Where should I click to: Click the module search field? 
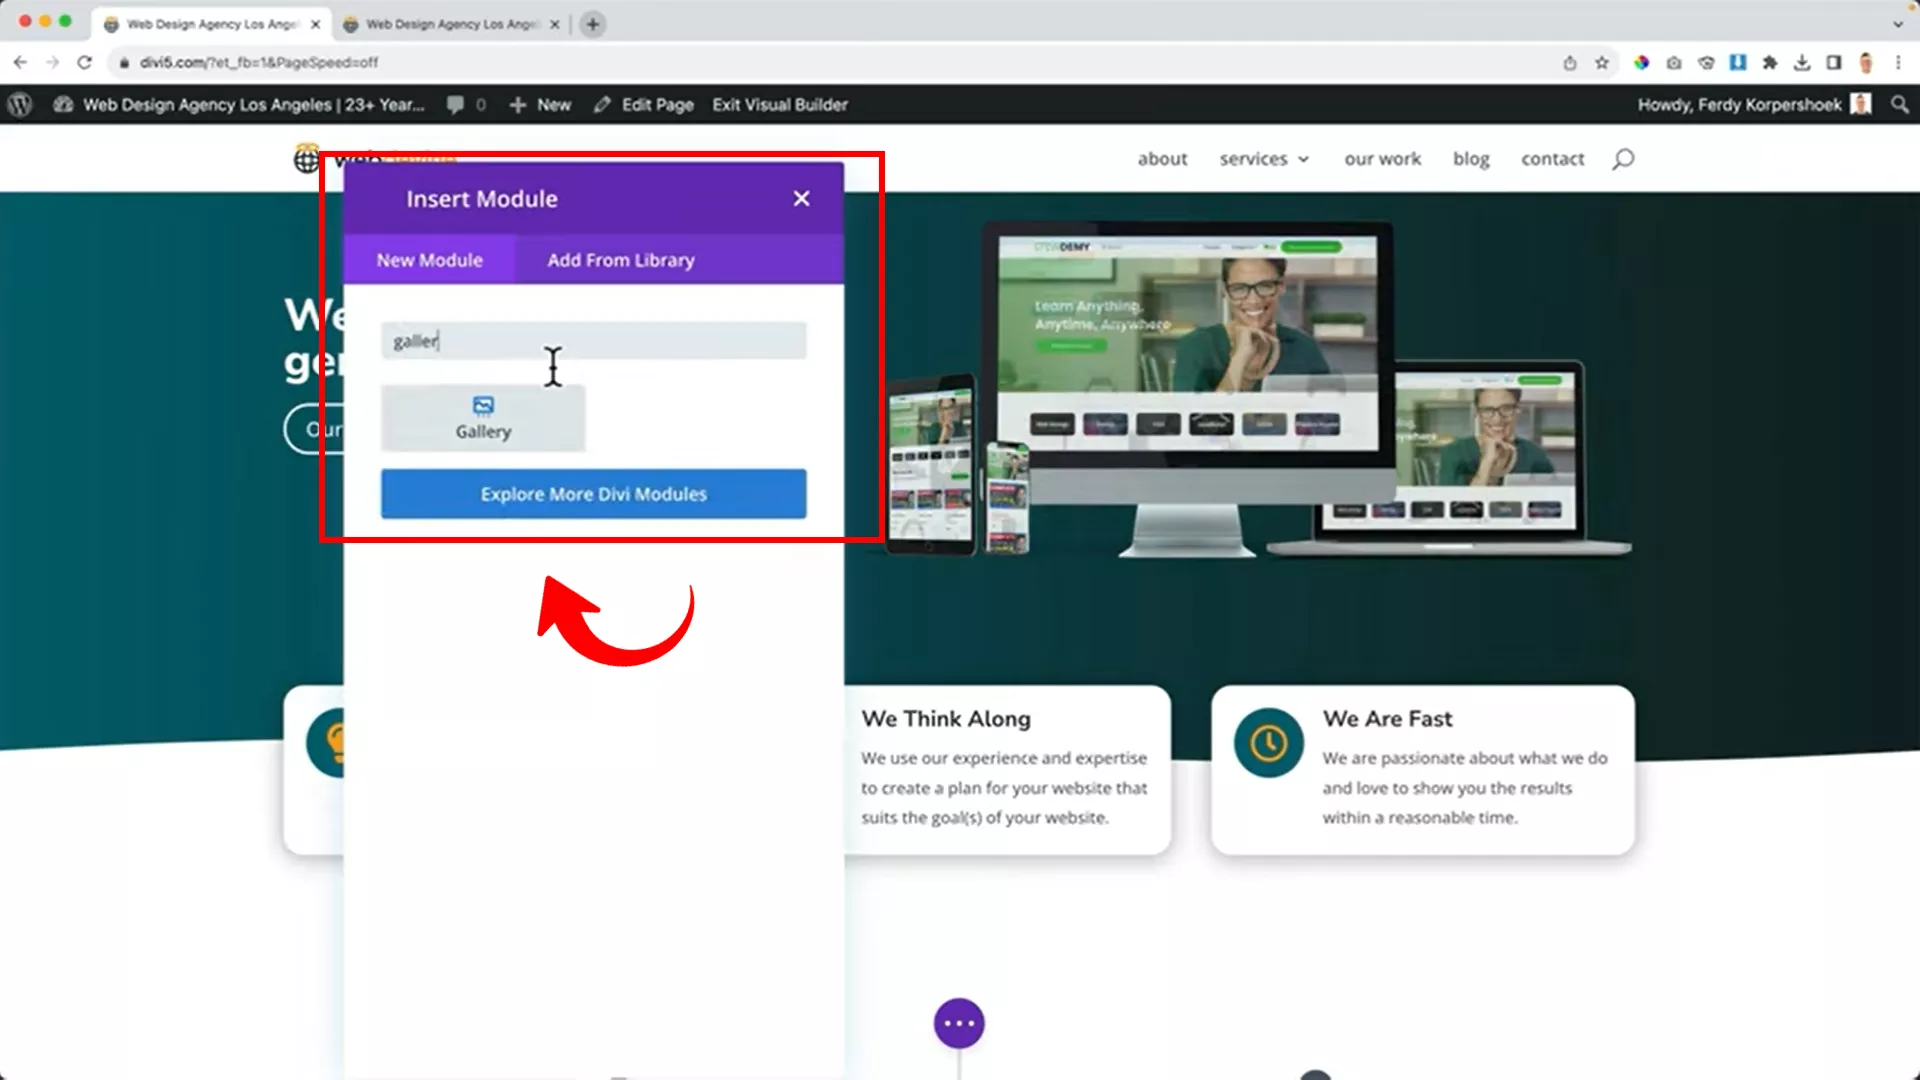click(593, 341)
